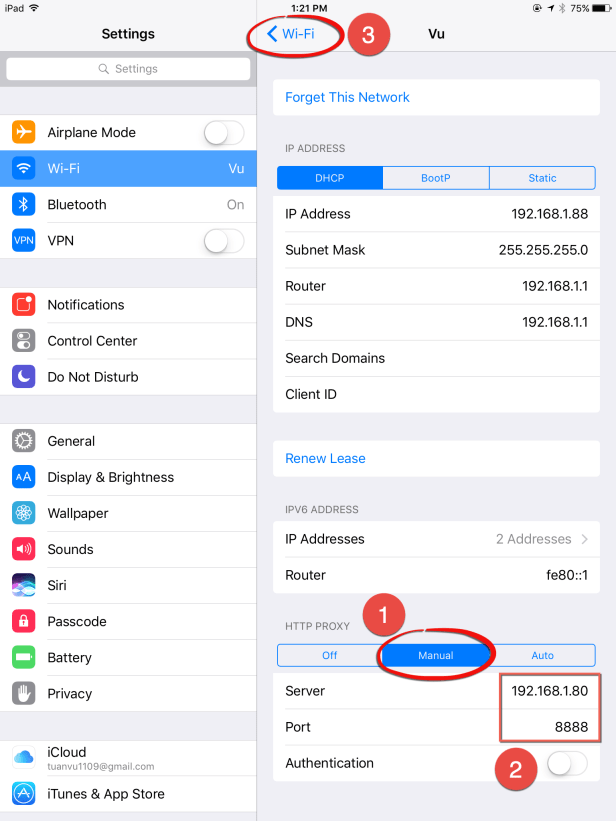The image size is (616, 821).
Task: Enable the proxy Authentication switch
Action: tap(567, 763)
